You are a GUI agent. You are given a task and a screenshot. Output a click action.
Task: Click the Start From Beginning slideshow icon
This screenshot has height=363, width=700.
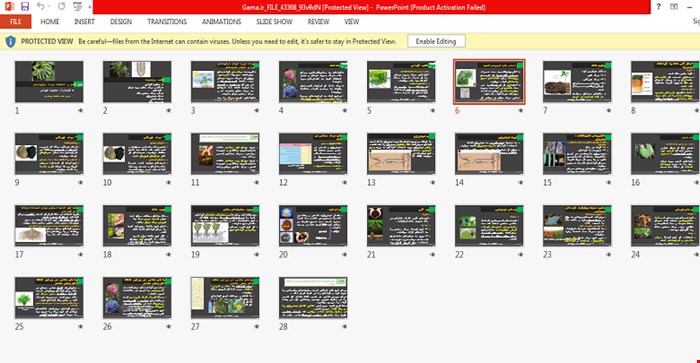77,7
